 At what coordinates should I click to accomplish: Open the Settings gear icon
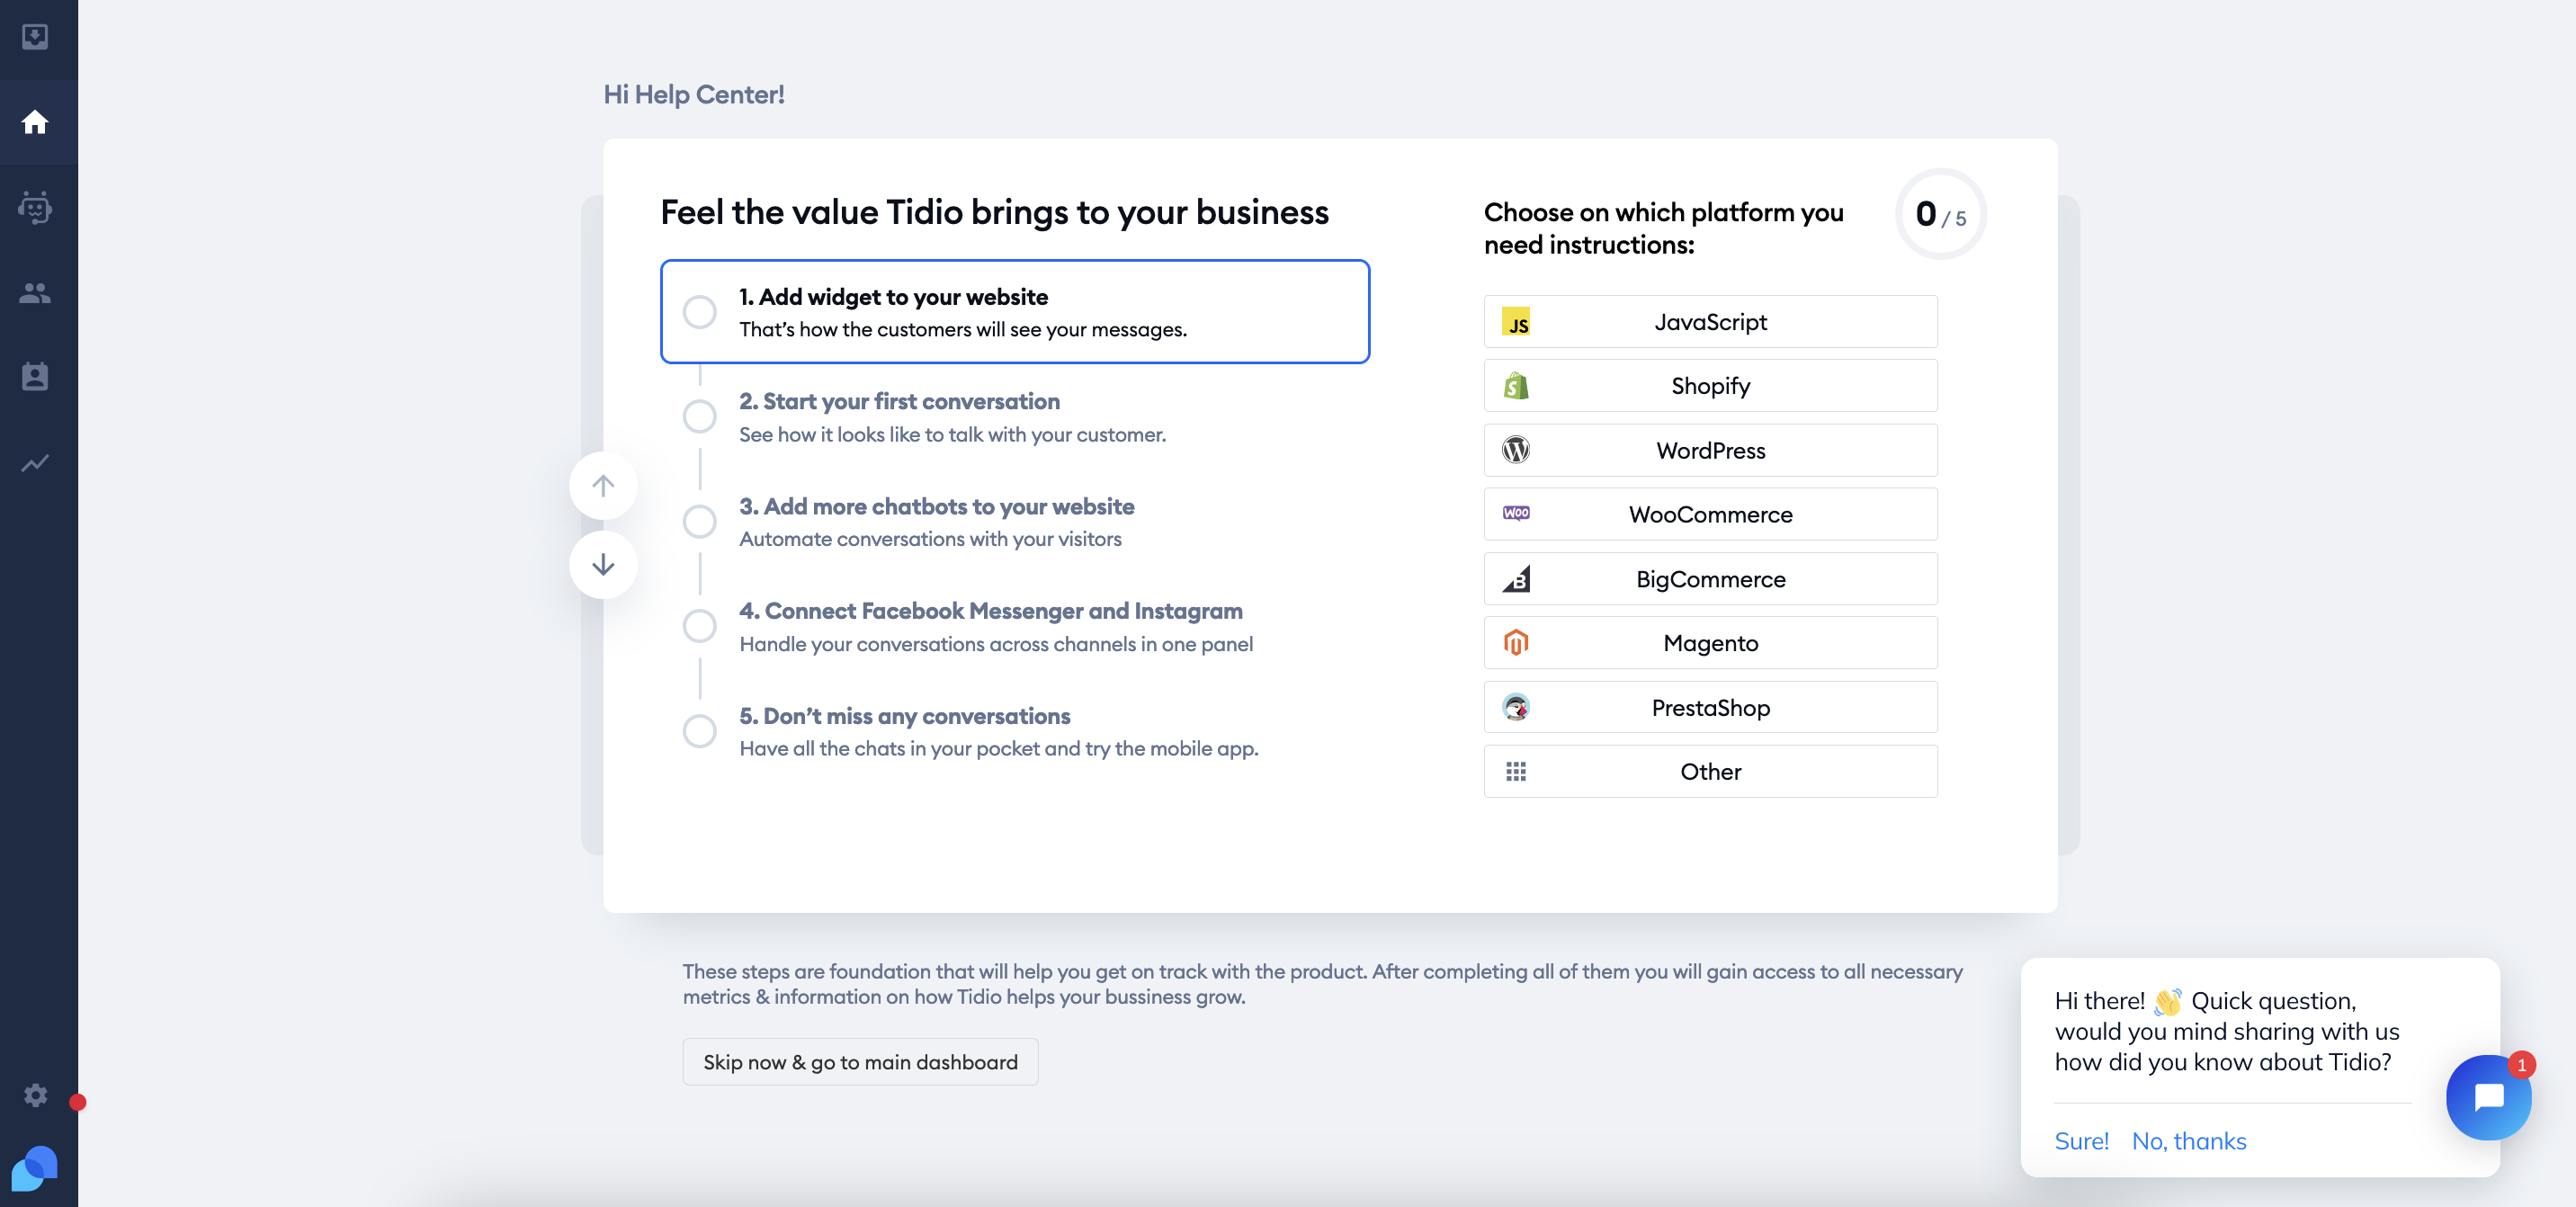pos(36,1095)
